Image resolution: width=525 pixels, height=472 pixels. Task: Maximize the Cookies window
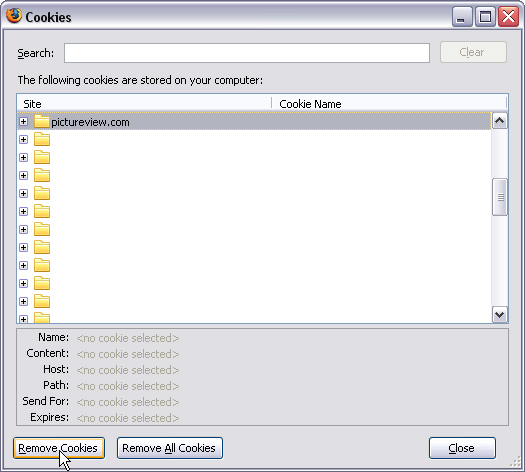[485, 17]
